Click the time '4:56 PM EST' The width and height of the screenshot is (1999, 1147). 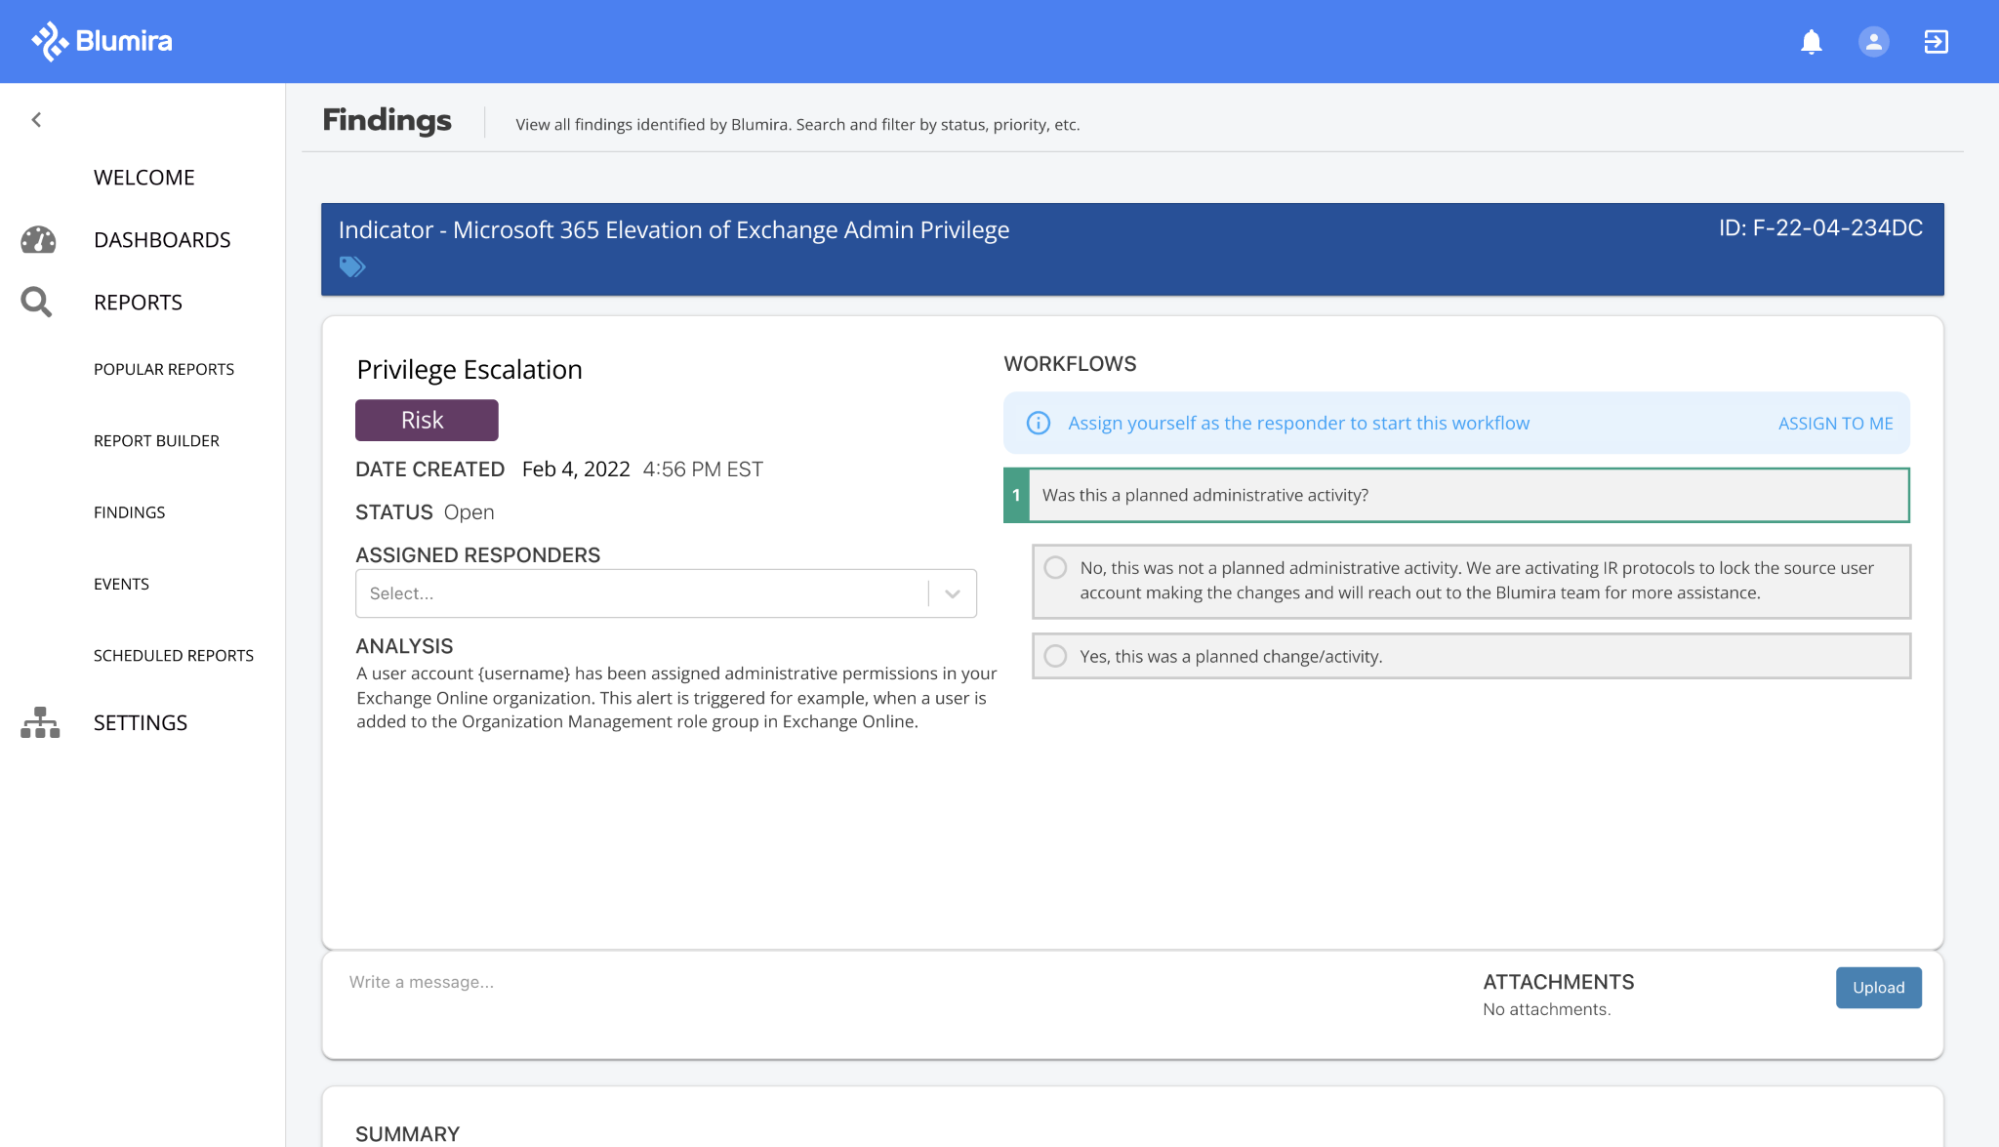[702, 469]
